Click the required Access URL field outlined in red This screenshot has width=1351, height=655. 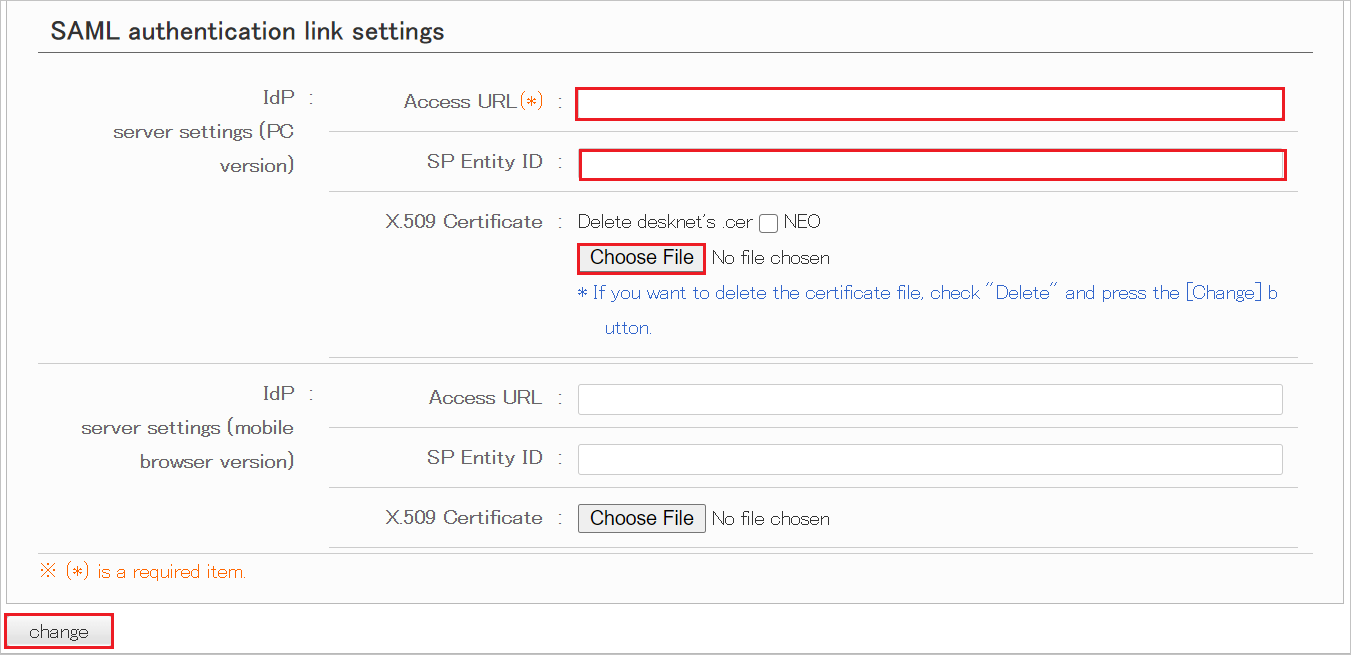click(929, 103)
